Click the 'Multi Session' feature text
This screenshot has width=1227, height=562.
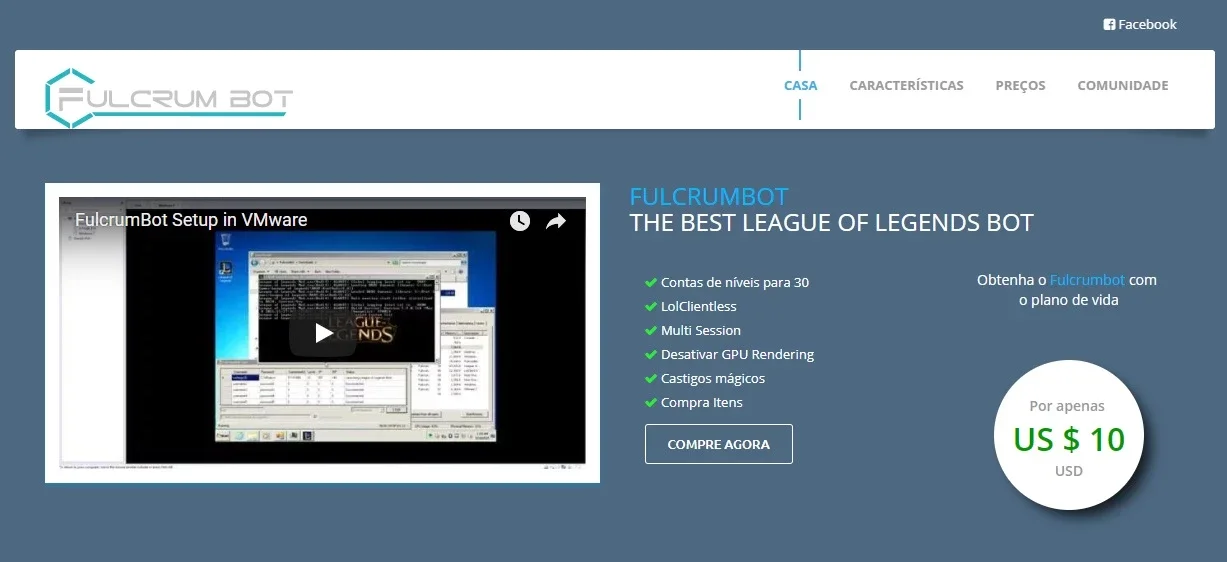click(x=701, y=330)
